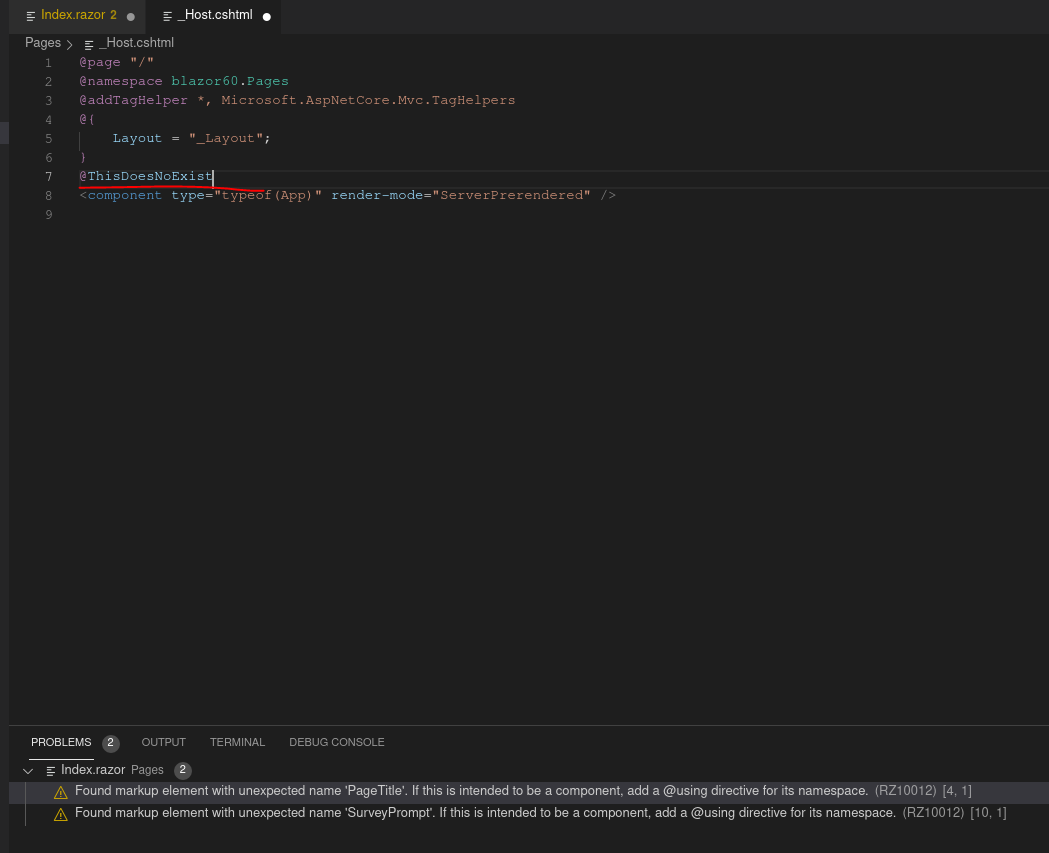Image resolution: width=1049 pixels, height=853 pixels.
Task: Switch to the TERMINAL panel
Action: 237,742
